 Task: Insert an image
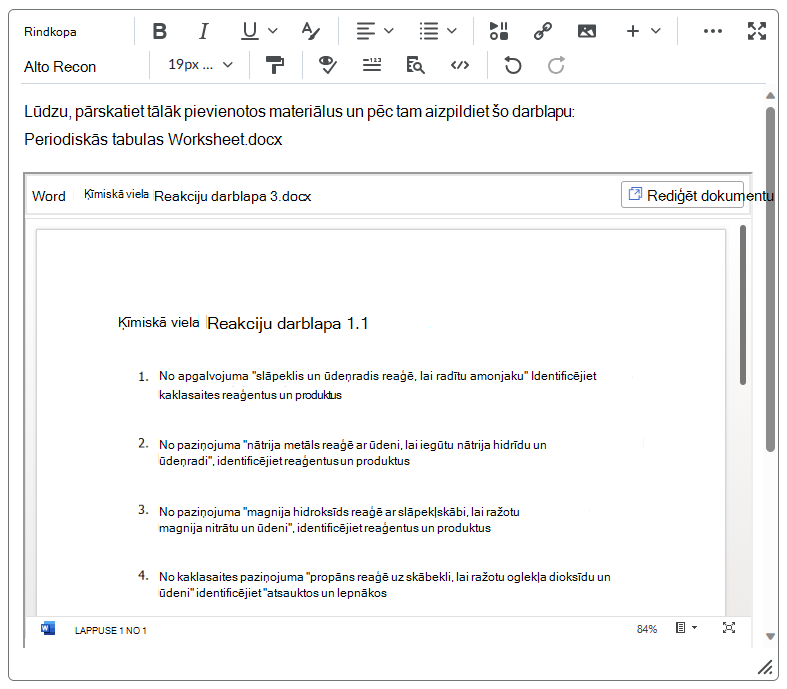(x=587, y=31)
